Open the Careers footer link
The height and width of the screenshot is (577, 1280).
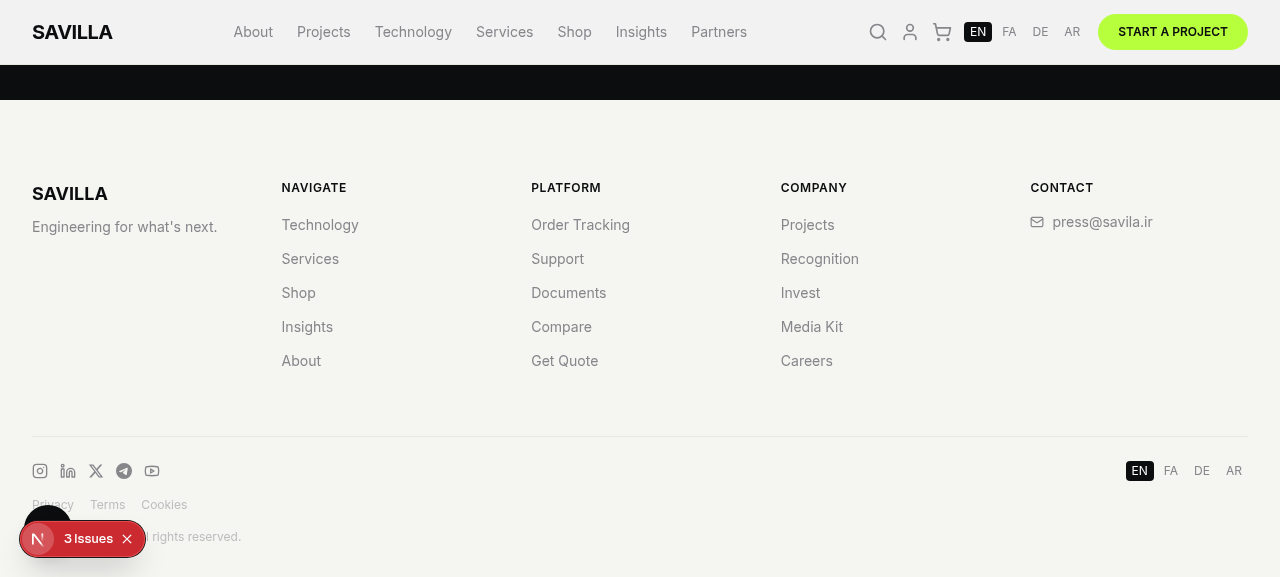tap(806, 361)
